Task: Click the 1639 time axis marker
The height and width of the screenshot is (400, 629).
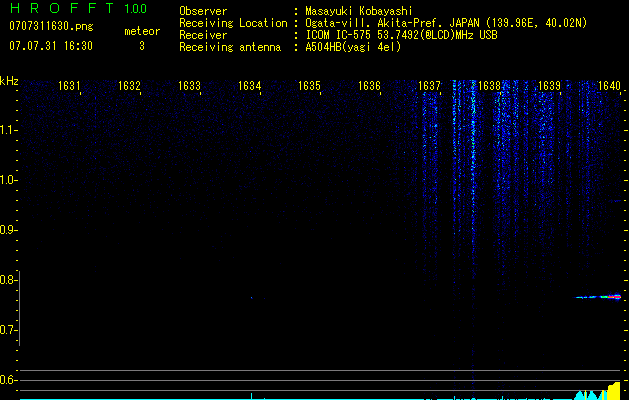Action: tap(549, 86)
